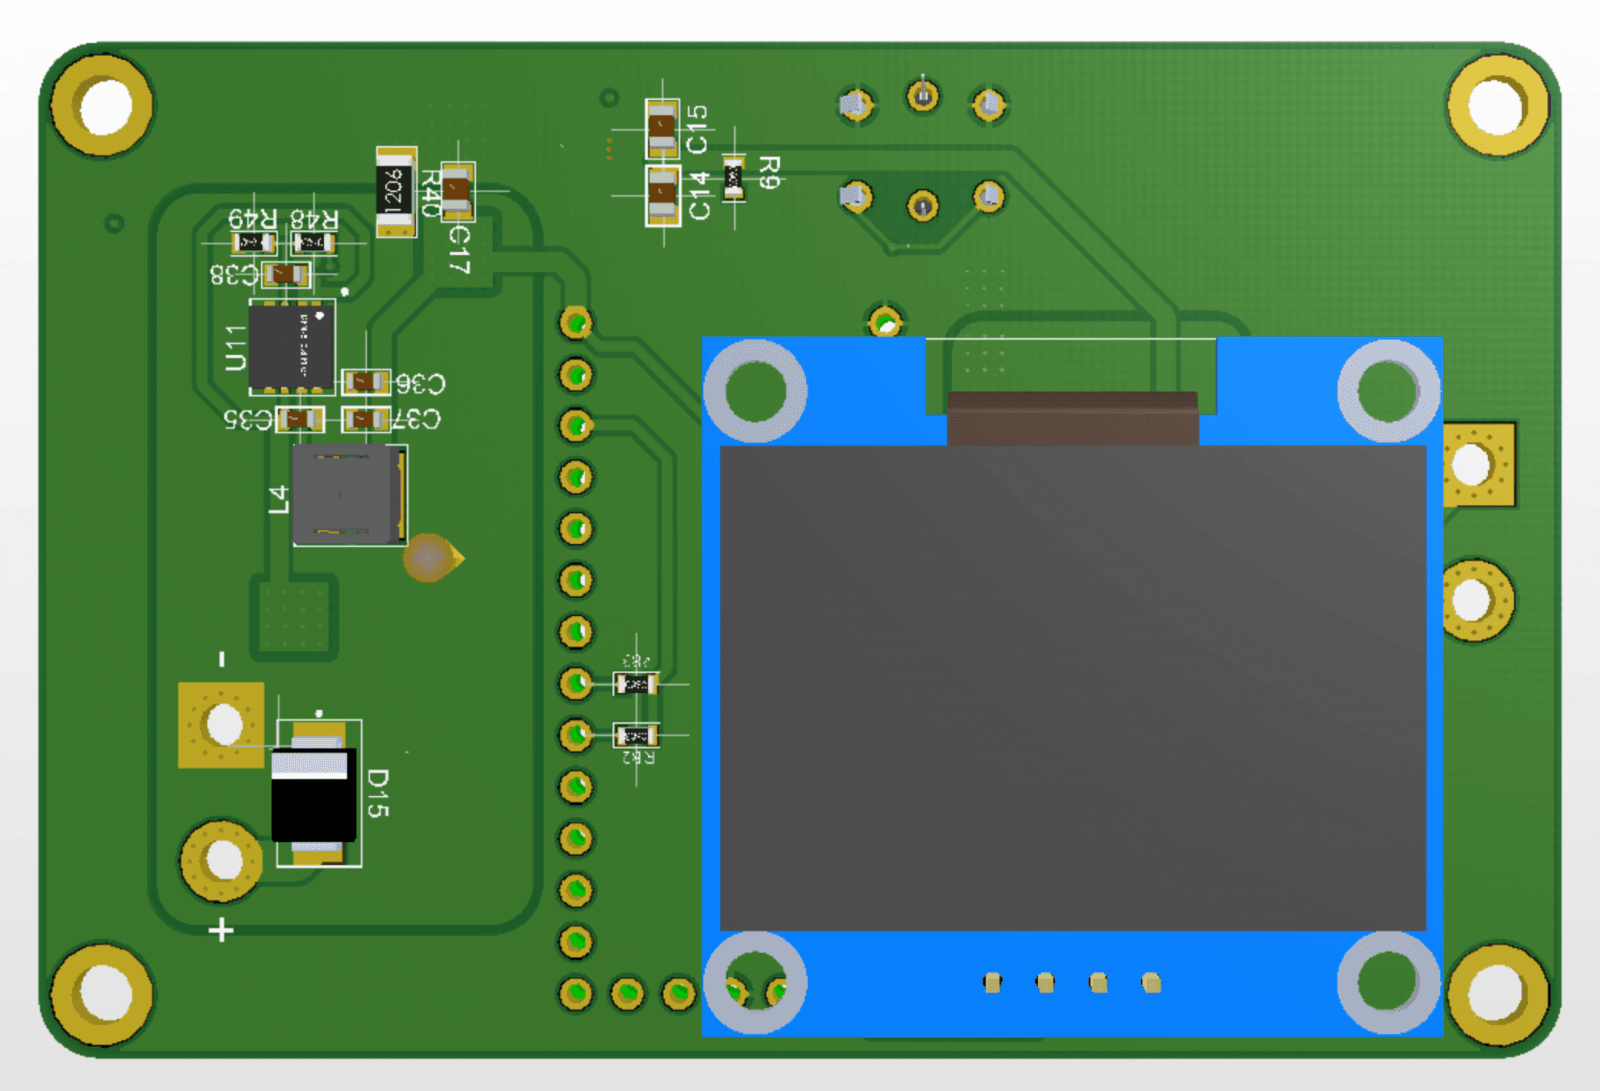Click the minus polarity silkscreen marker

coord(222,659)
